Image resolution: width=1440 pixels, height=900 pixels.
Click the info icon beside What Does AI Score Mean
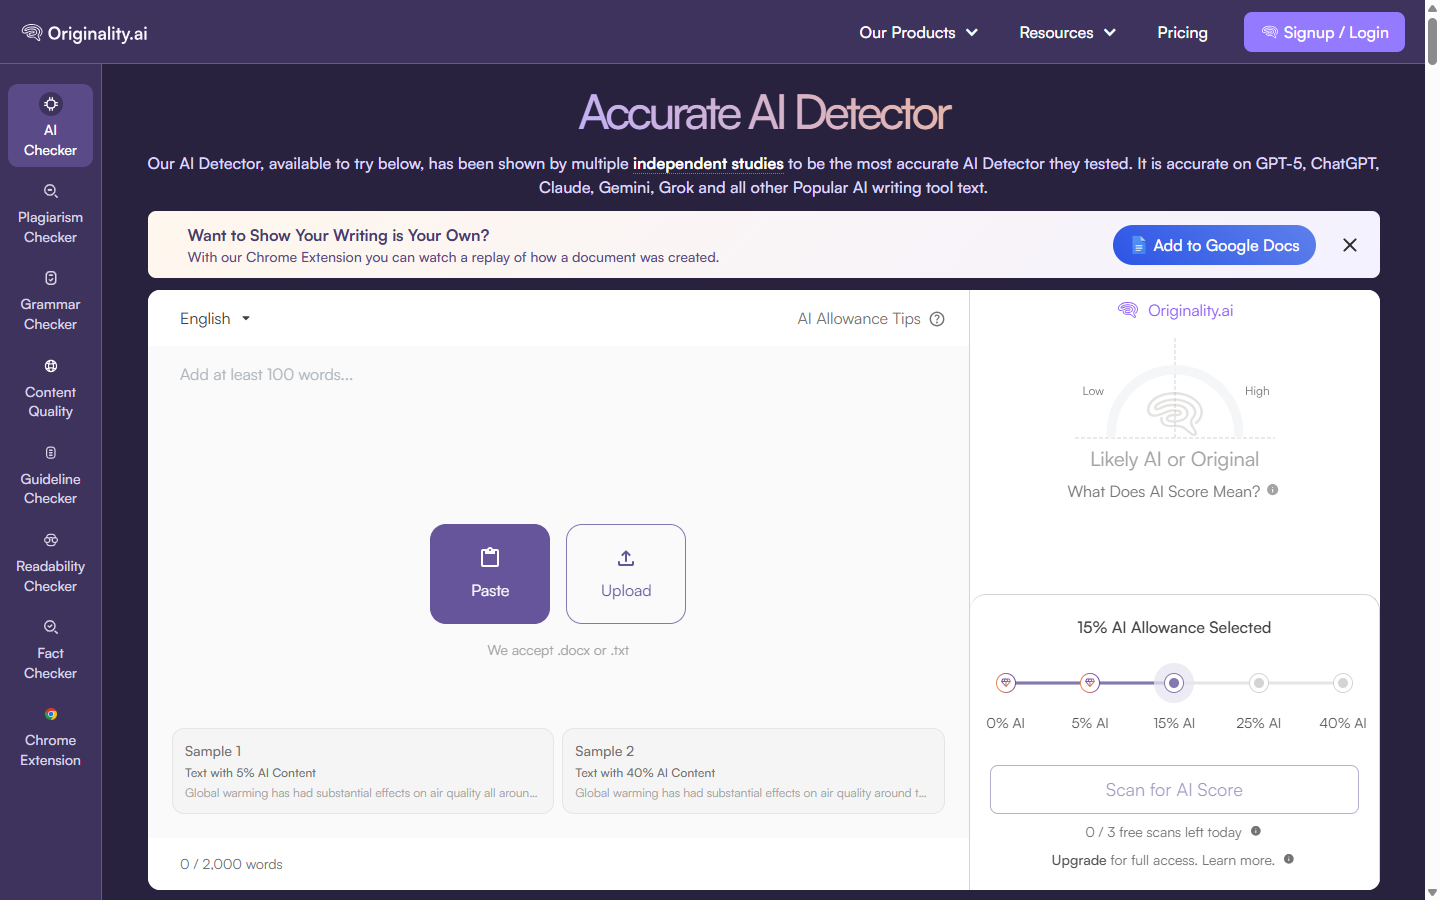pyautogui.click(x=1273, y=490)
